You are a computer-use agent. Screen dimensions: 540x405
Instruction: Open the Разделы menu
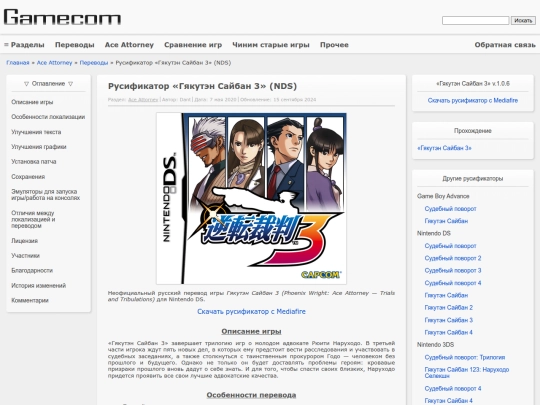24,45
